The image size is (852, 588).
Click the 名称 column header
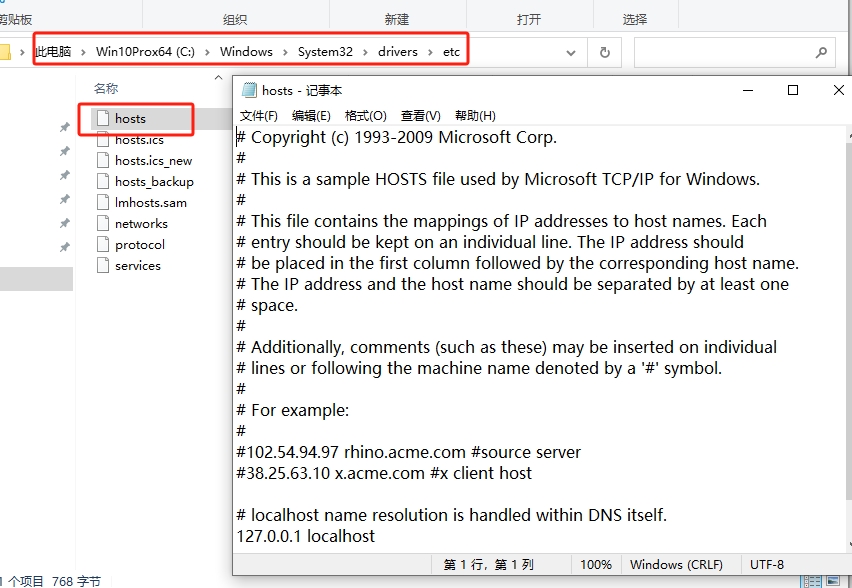(106, 89)
